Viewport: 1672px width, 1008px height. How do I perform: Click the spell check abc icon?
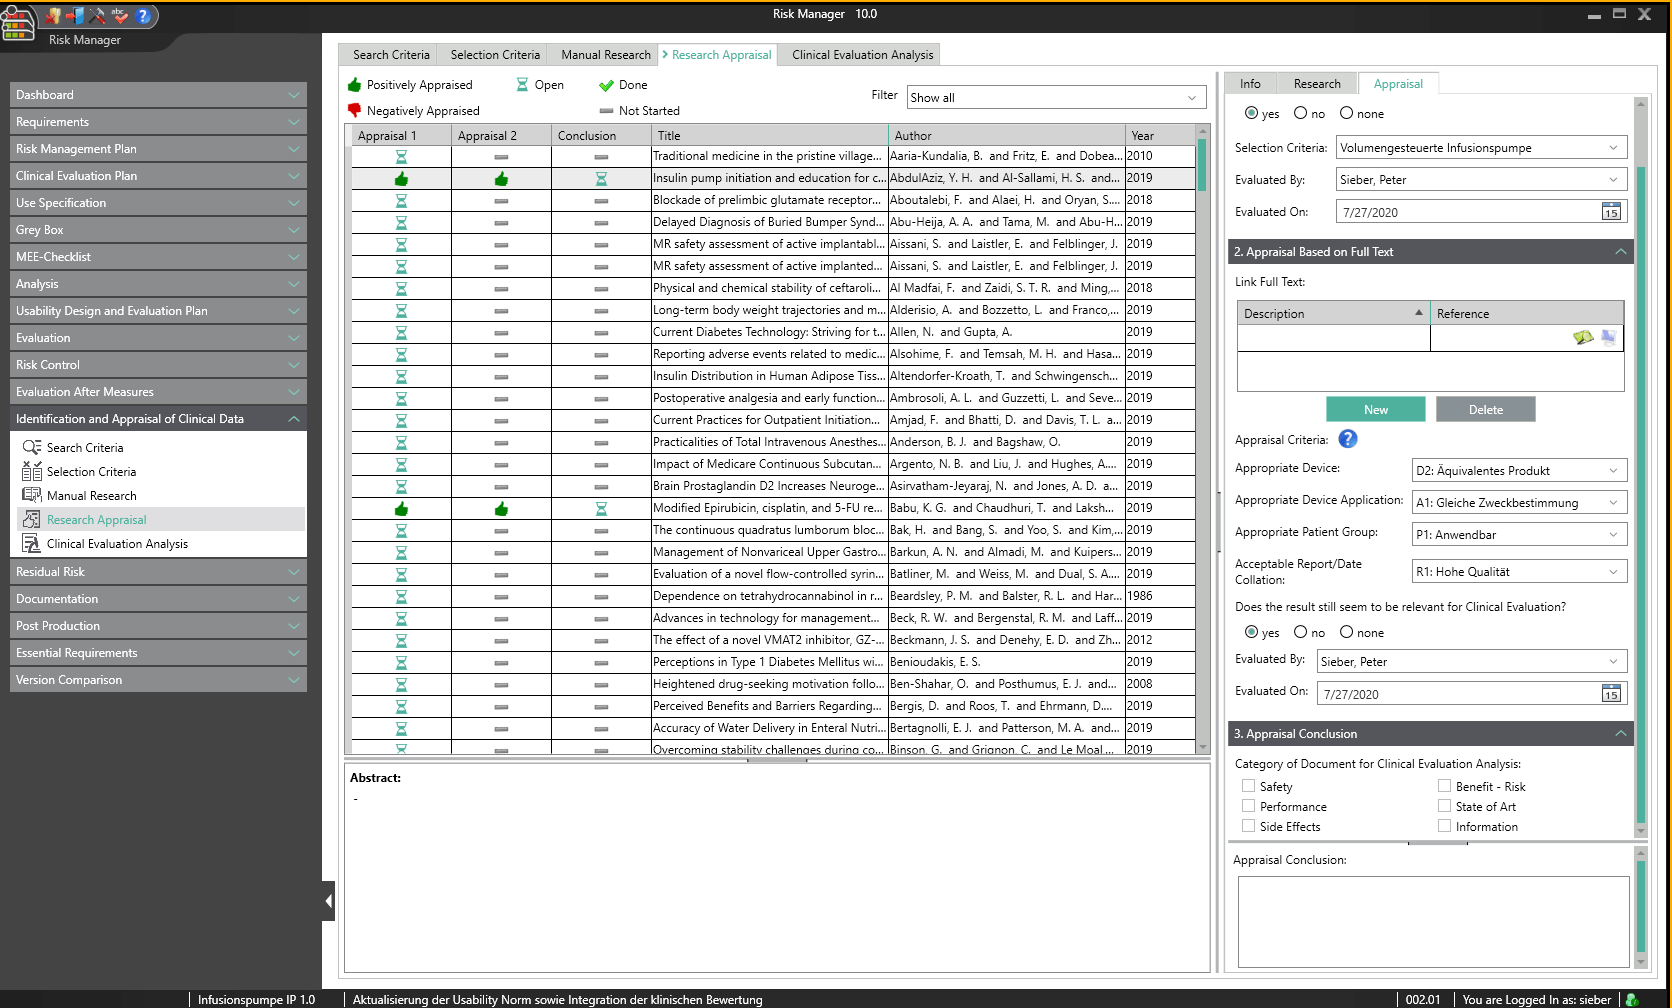pyautogui.click(x=120, y=15)
